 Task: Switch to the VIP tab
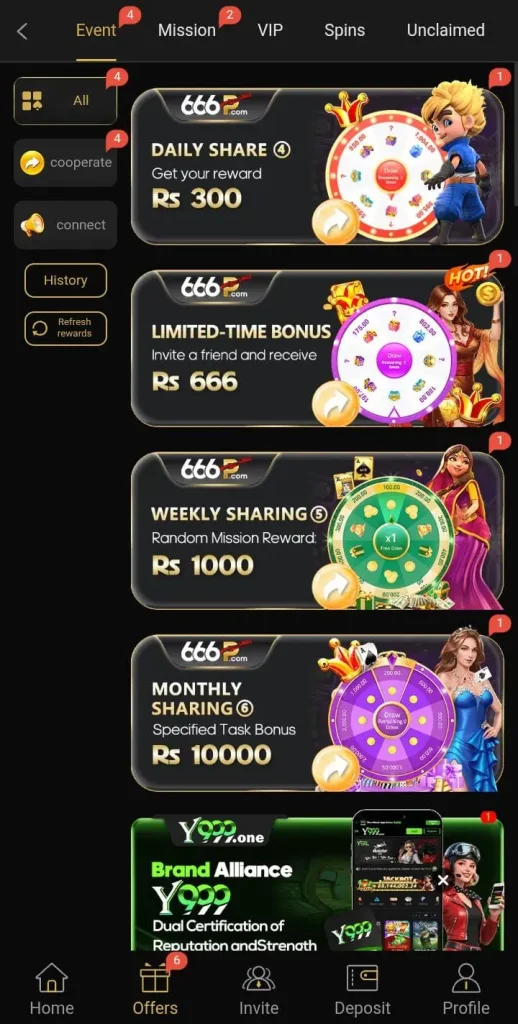coord(270,30)
